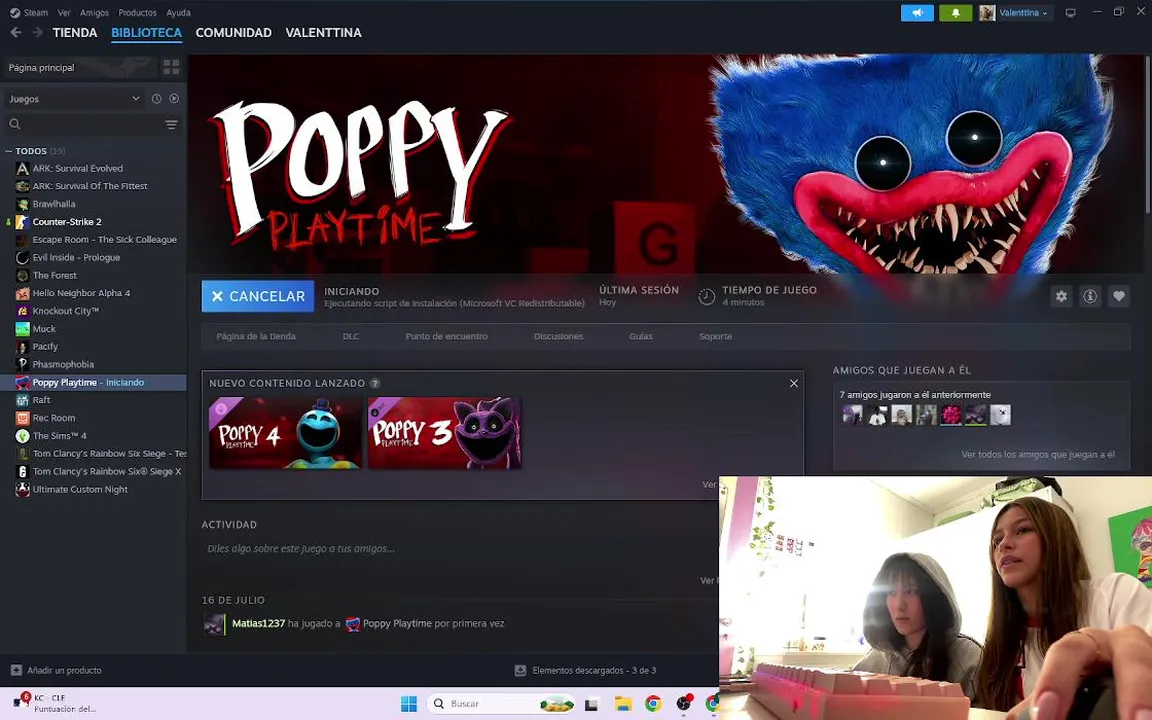Collapse the TODOS game category

tap(8, 151)
